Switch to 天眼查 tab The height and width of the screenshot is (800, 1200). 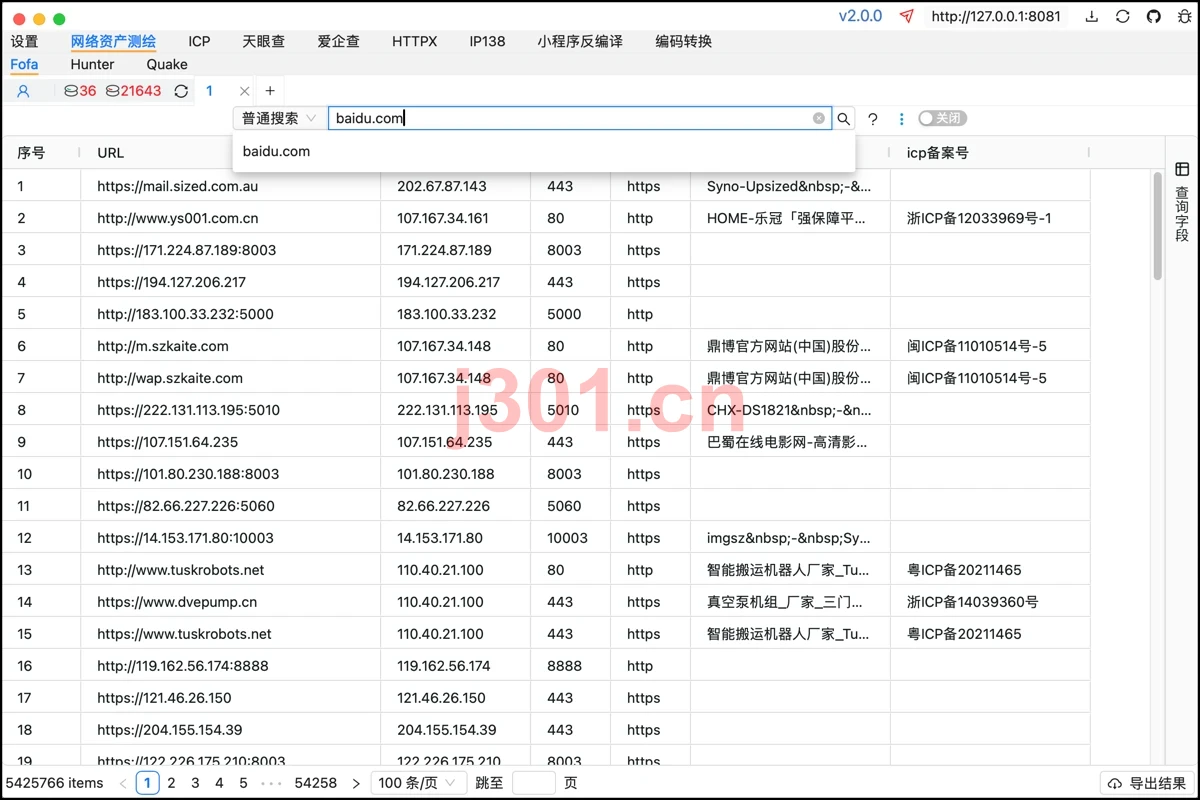(263, 41)
